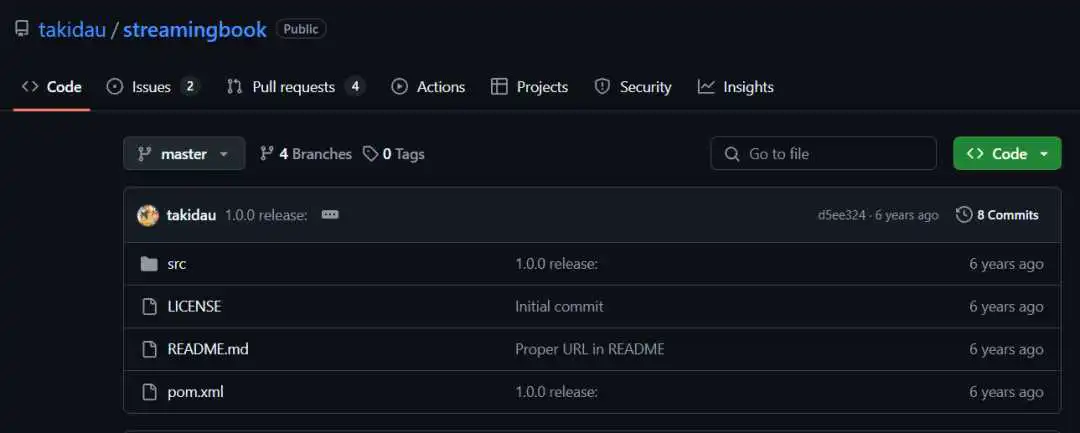
Task: Click the src folder icon
Action: click(x=149, y=264)
